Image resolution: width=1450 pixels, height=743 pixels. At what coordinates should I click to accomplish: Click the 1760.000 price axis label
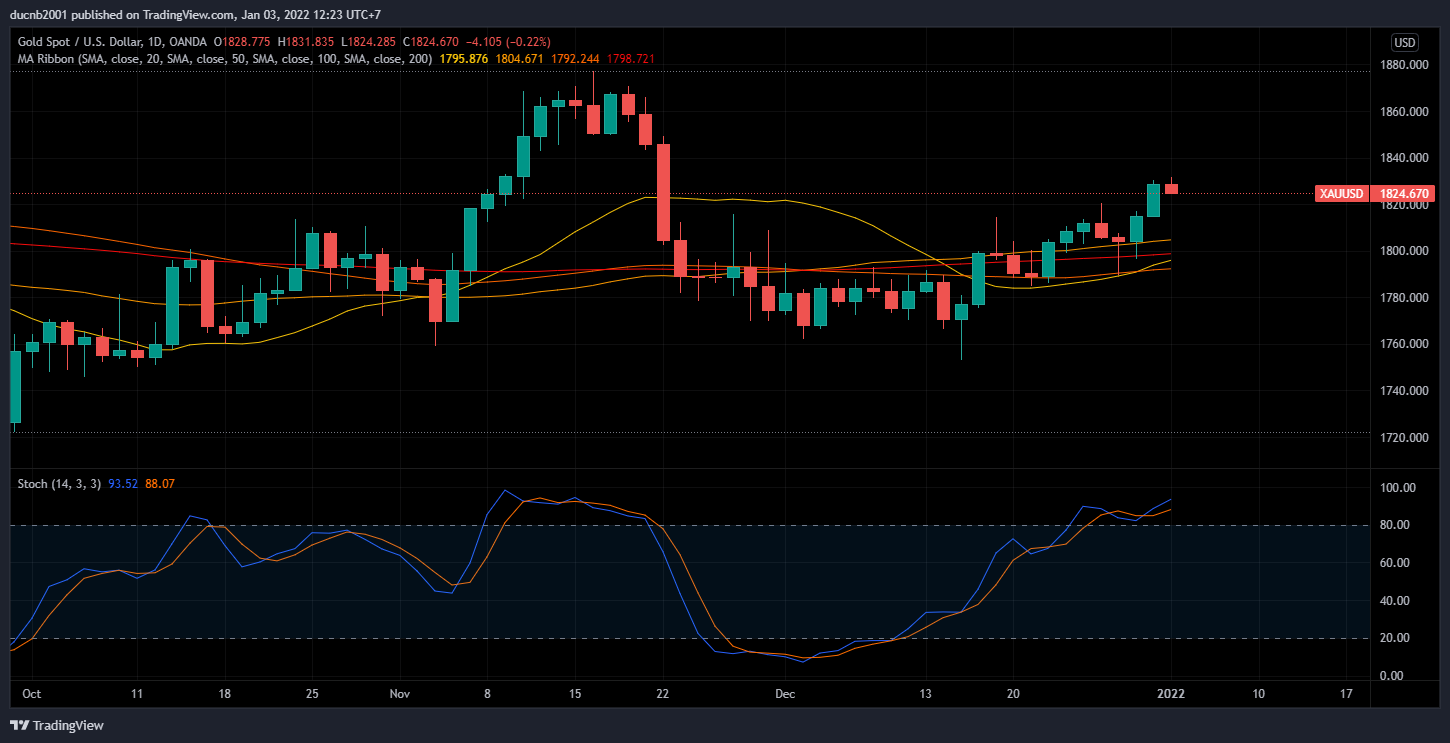pos(1404,344)
